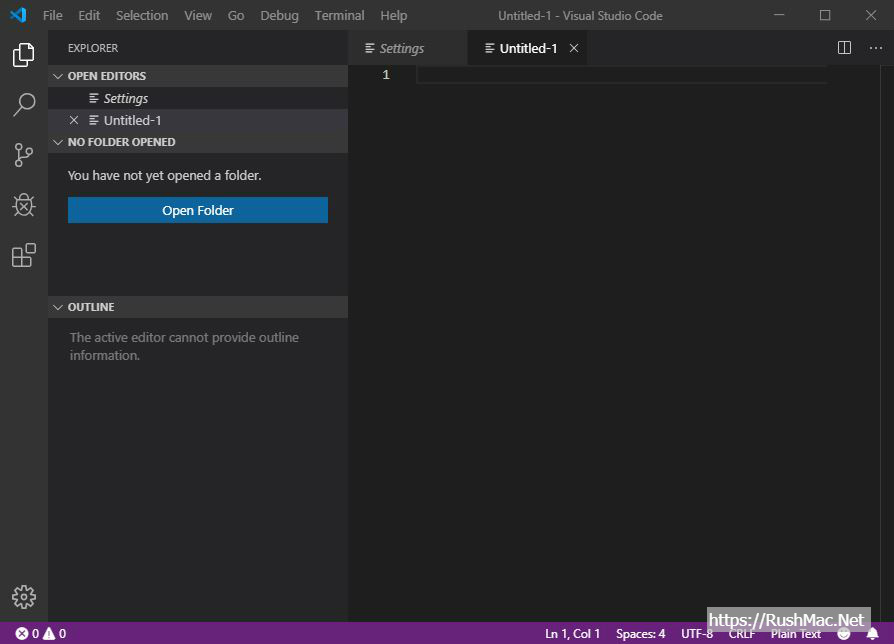The height and width of the screenshot is (644, 894).
Task: Minimize the Visual Studio Code window
Action: (x=779, y=15)
